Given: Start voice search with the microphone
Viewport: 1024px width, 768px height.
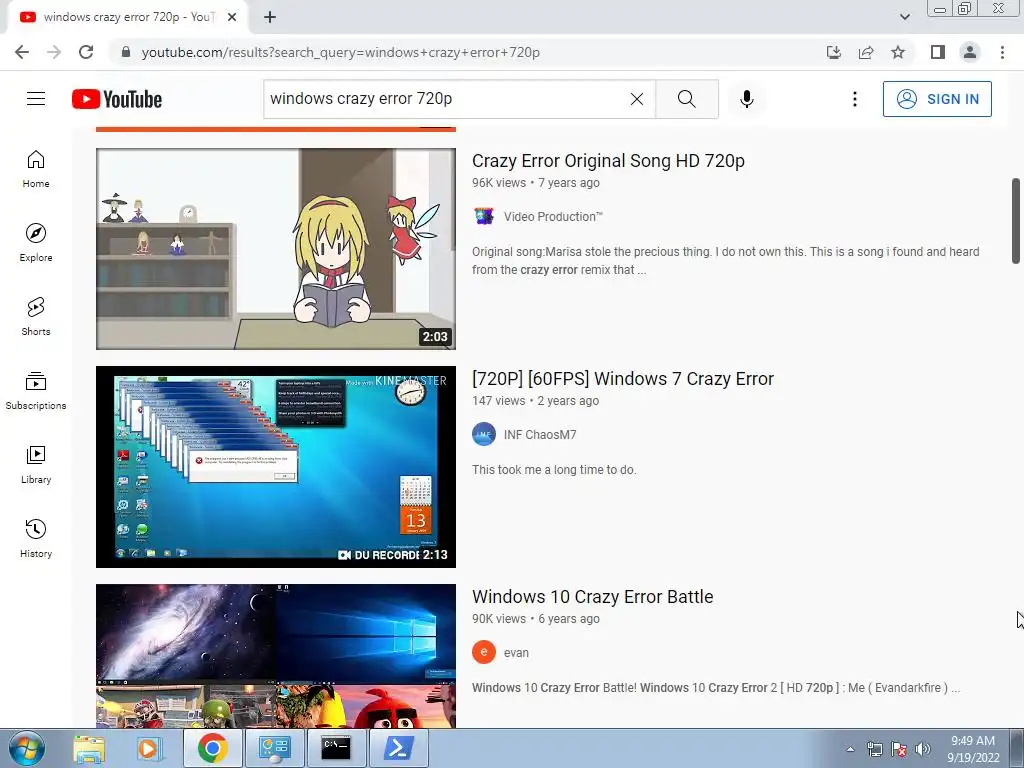Looking at the screenshot, I should coord(747,99).
